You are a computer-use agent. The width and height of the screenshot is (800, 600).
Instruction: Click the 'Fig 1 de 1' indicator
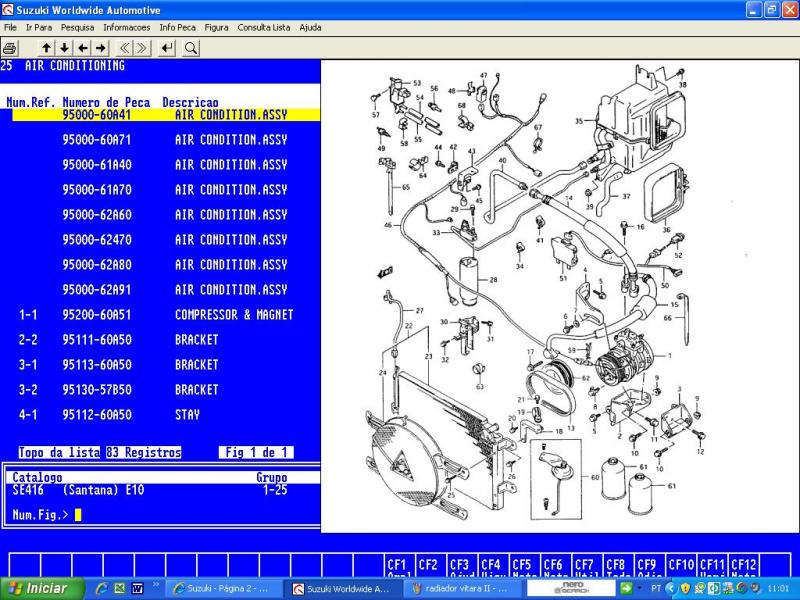(256, 453)
